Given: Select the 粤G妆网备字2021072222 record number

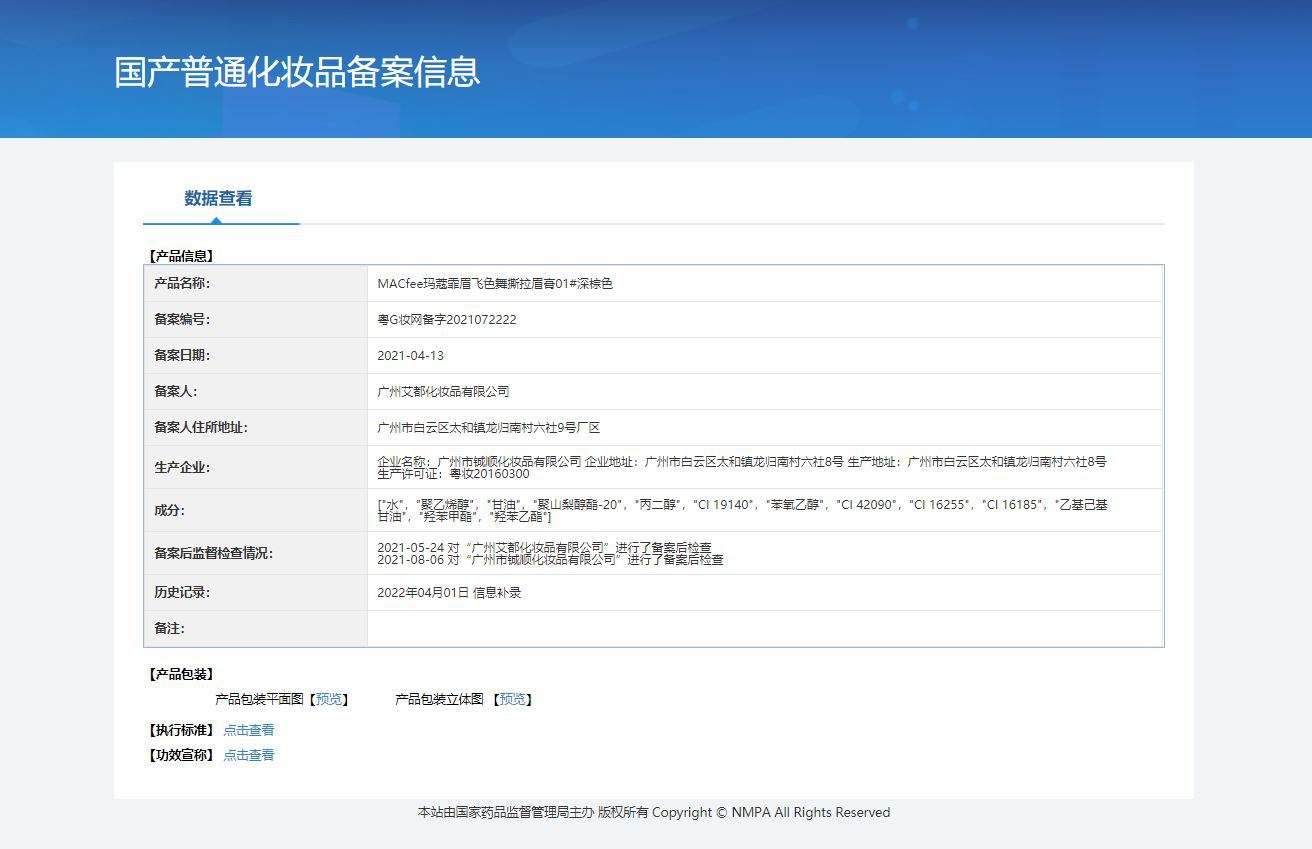Looking at the screenshot, I should tap(447, 320).
